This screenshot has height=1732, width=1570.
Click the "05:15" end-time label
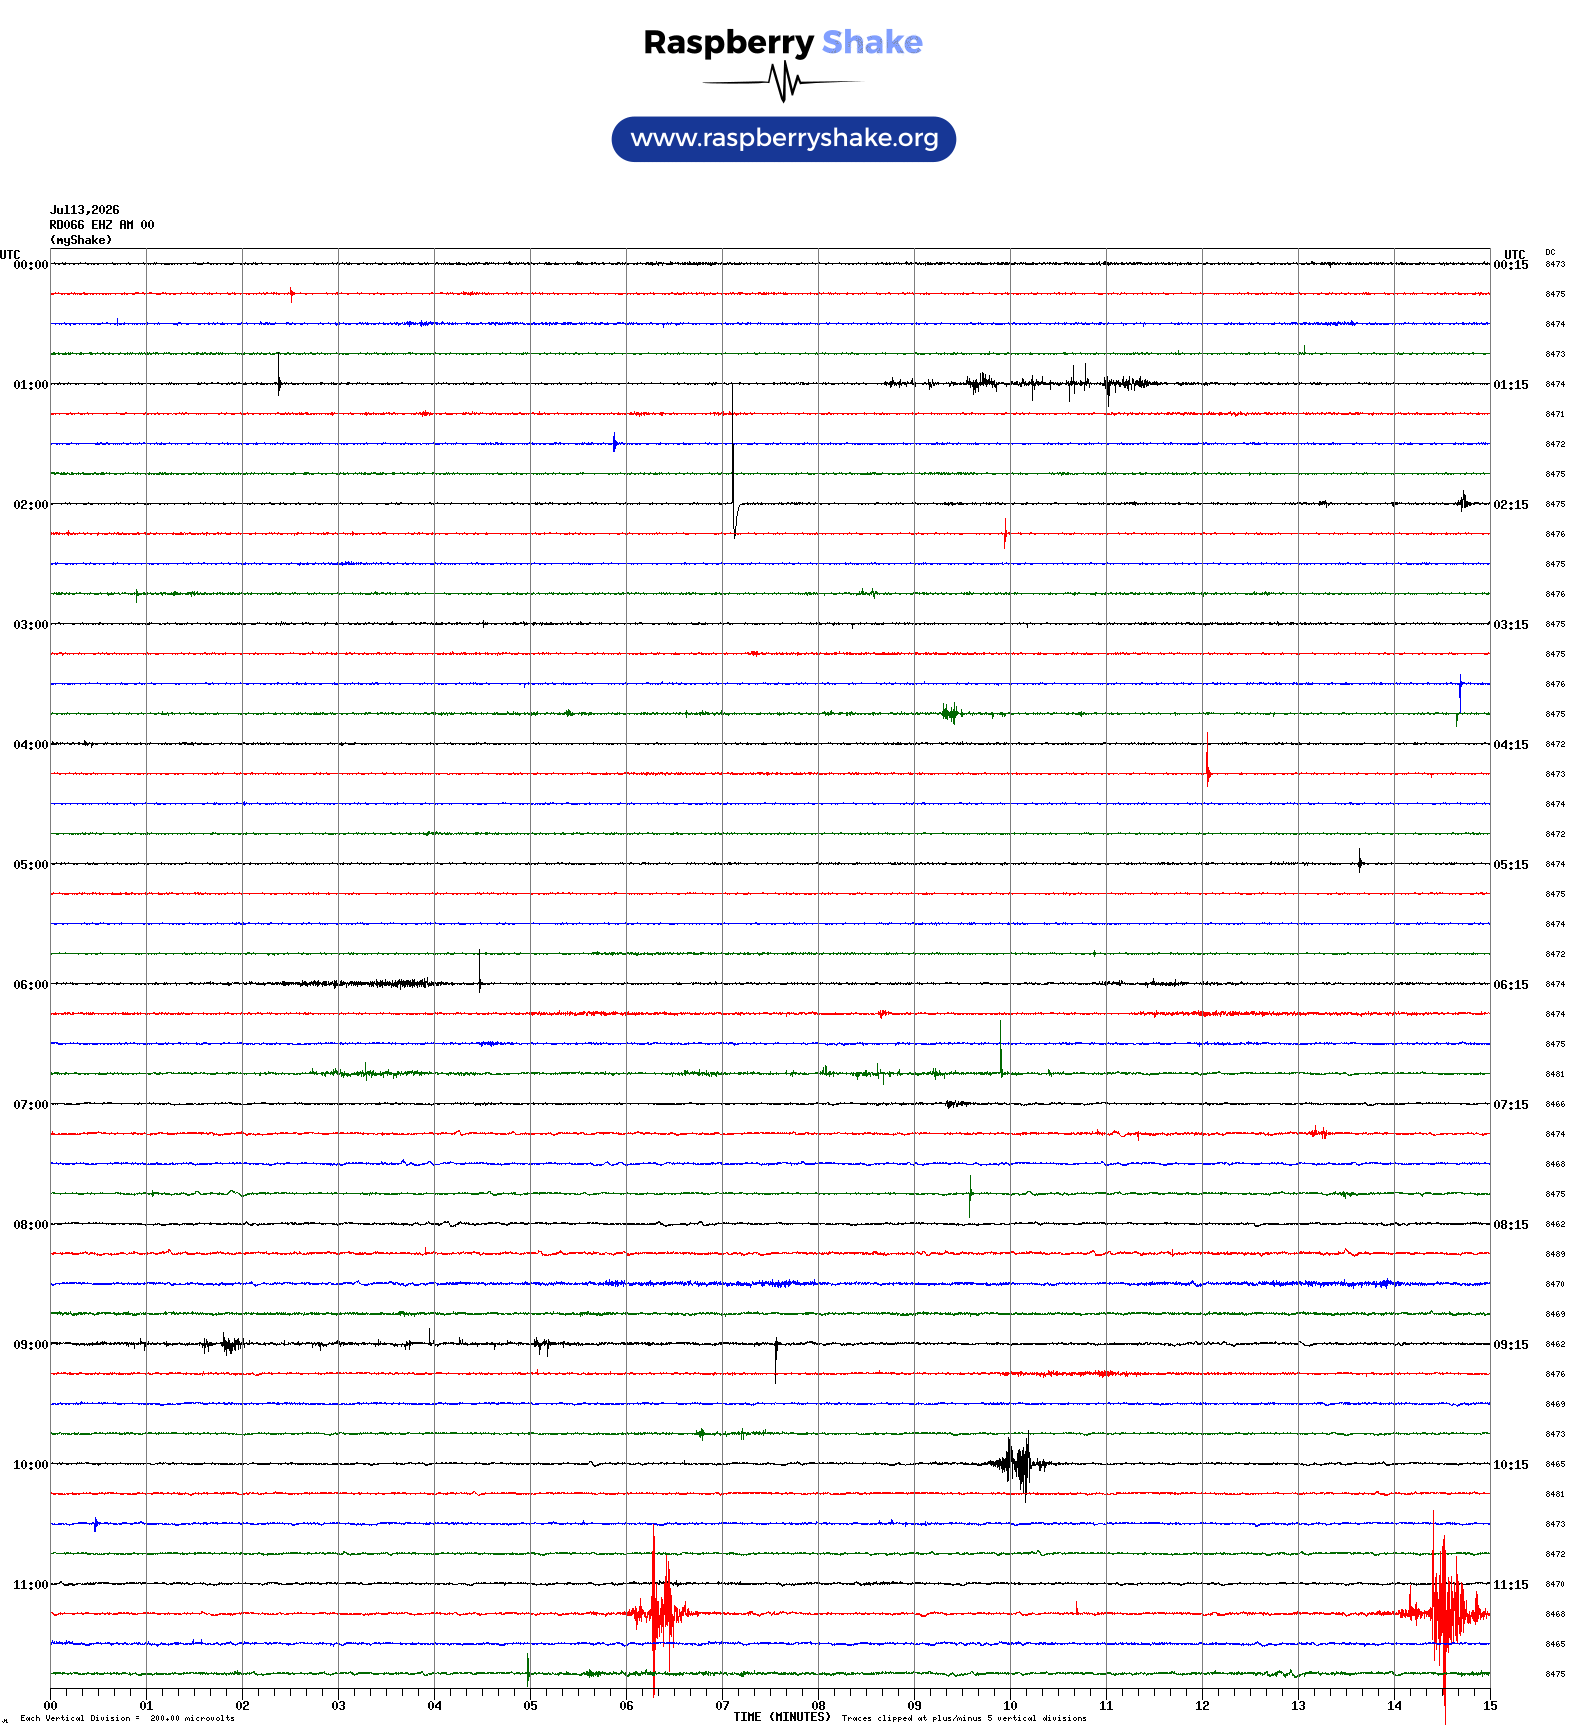click(x=1511, y=865)
